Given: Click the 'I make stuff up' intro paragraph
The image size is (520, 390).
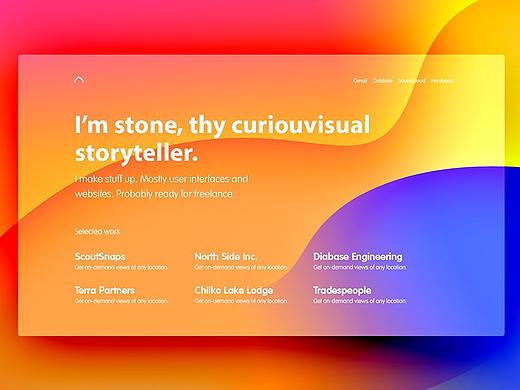Looking at the screenshot, I should tap(161, 186).
